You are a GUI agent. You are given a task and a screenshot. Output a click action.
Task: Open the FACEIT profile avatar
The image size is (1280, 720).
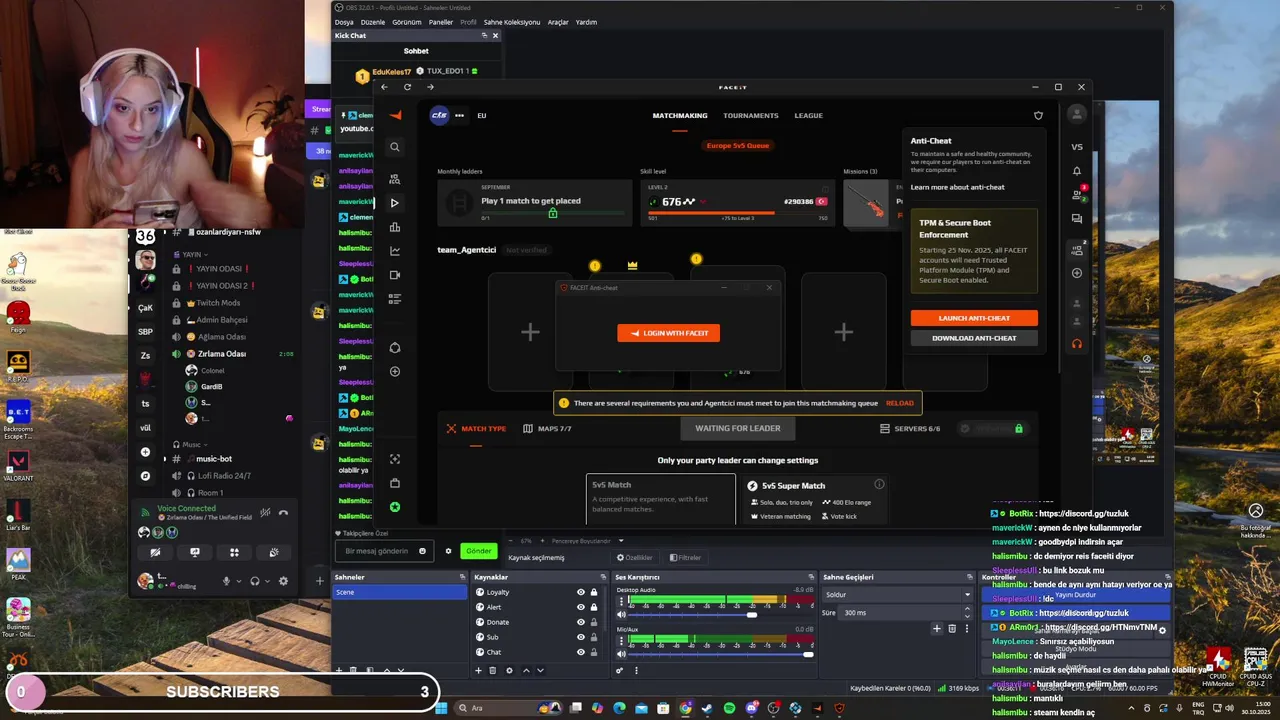[1077, 114]
